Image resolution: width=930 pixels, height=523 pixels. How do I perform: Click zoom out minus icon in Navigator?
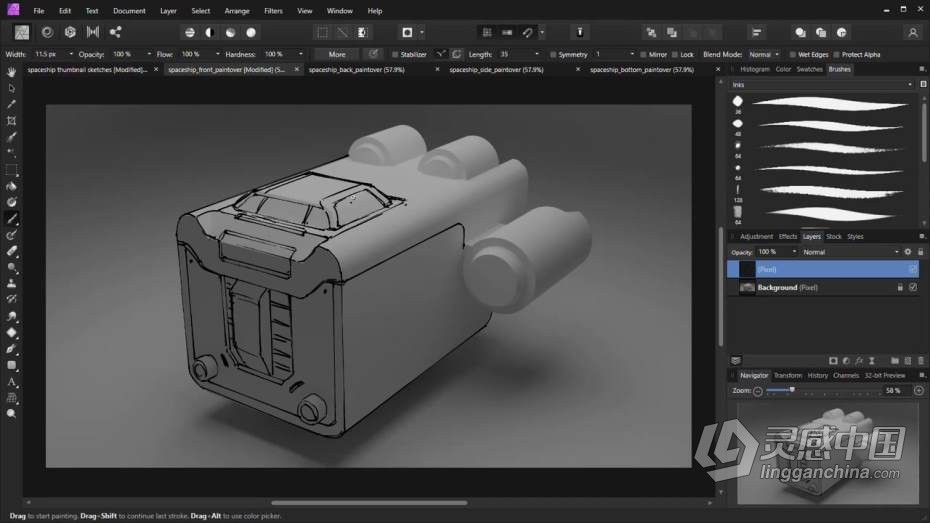(x=758, y=391)
